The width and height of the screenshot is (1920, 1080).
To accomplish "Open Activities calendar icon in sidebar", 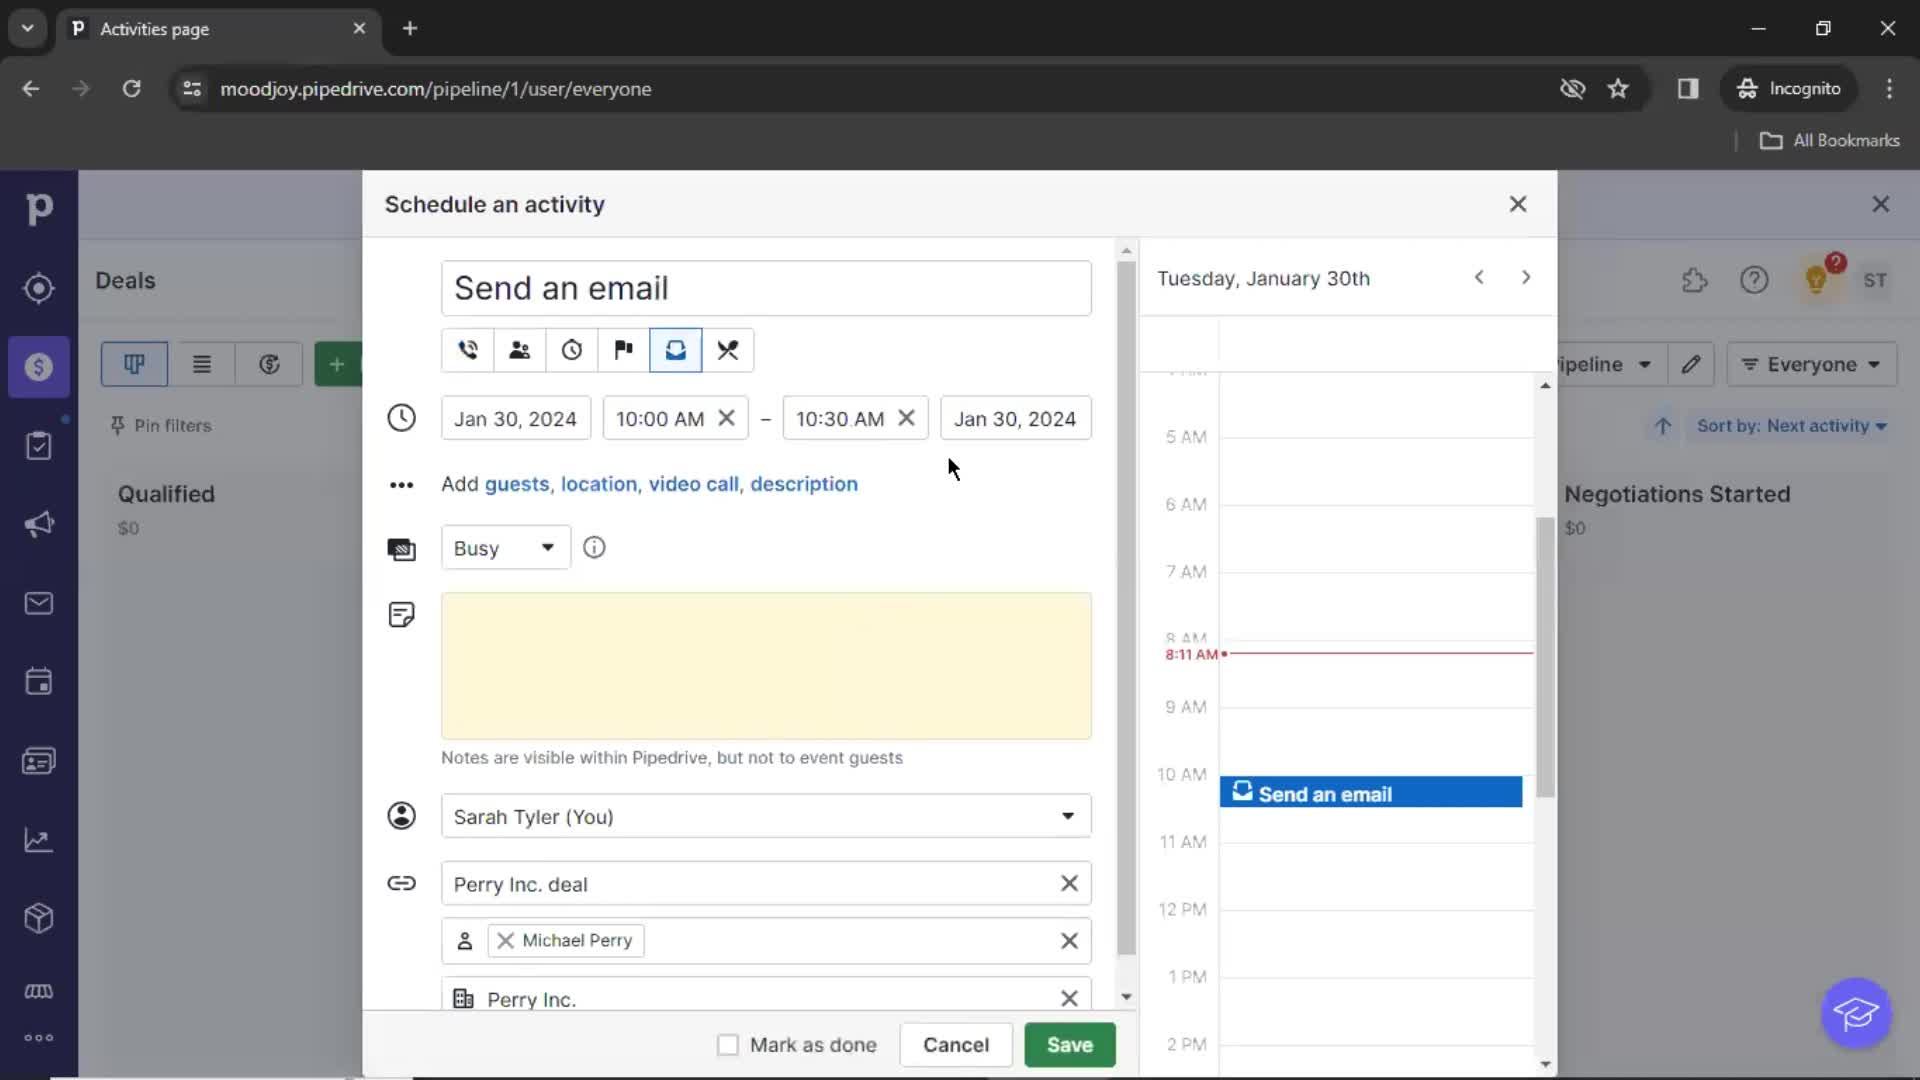I will tap(39, 682).
